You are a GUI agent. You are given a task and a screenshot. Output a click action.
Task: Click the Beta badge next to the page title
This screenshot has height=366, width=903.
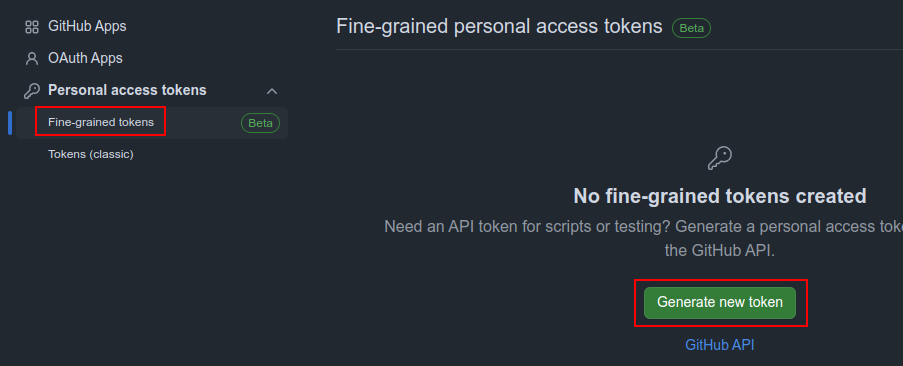[691, 28]
